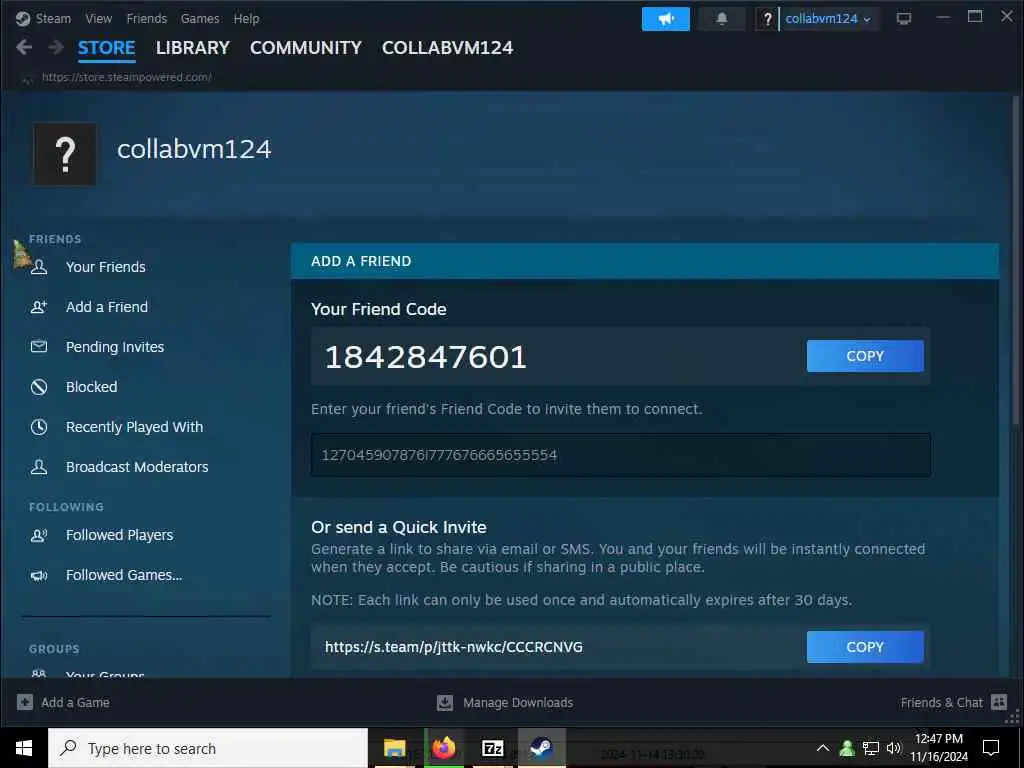
Task: Click the Steam taskbar icon
Action: pyautogui.click(x=541, y=748)
